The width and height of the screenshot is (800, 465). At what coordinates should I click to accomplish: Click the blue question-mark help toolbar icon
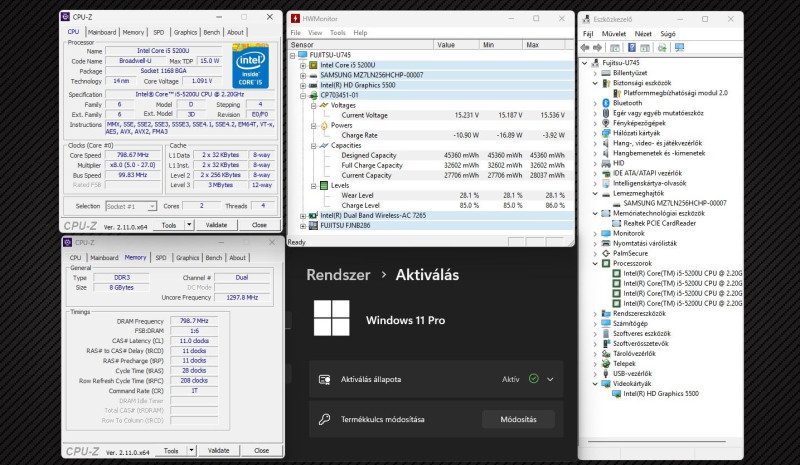pos(632,47)
